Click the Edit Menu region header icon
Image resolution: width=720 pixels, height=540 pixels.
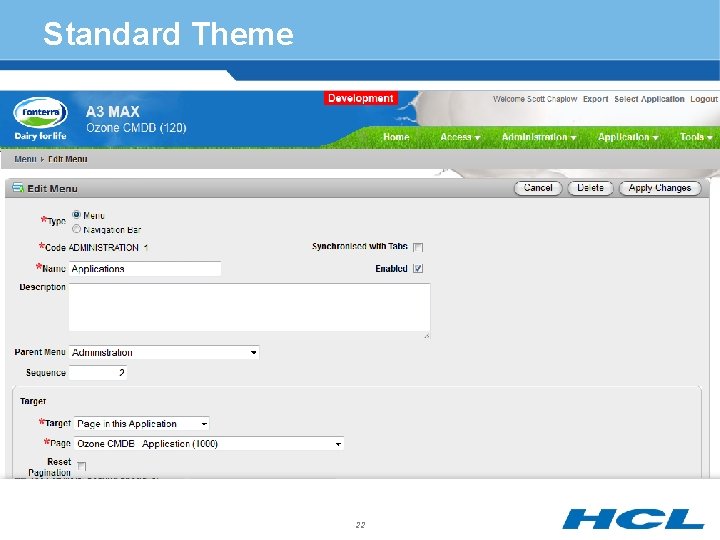(18, 188)
